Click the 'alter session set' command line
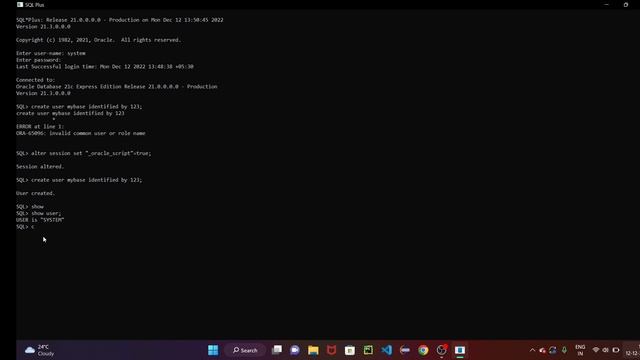 click(x=84, y=153)
